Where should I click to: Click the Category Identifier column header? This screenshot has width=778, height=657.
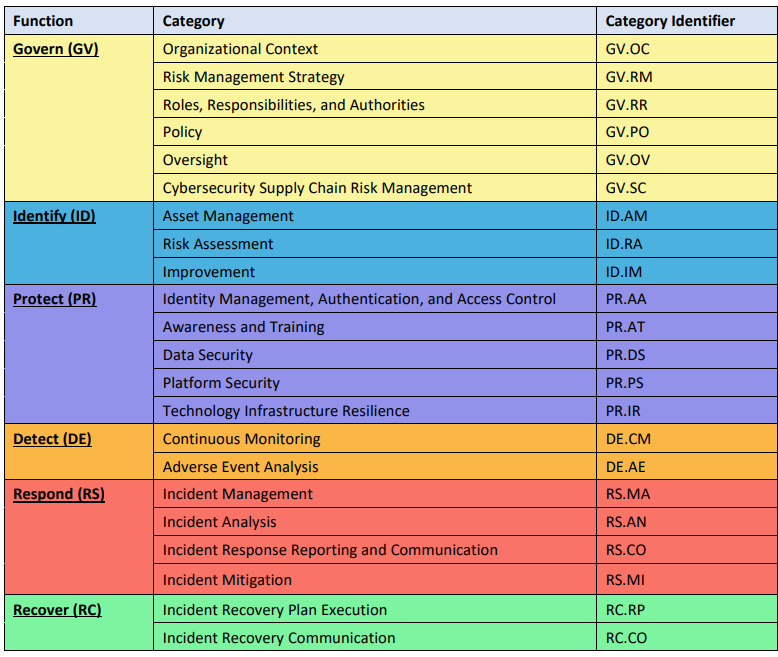670,21
